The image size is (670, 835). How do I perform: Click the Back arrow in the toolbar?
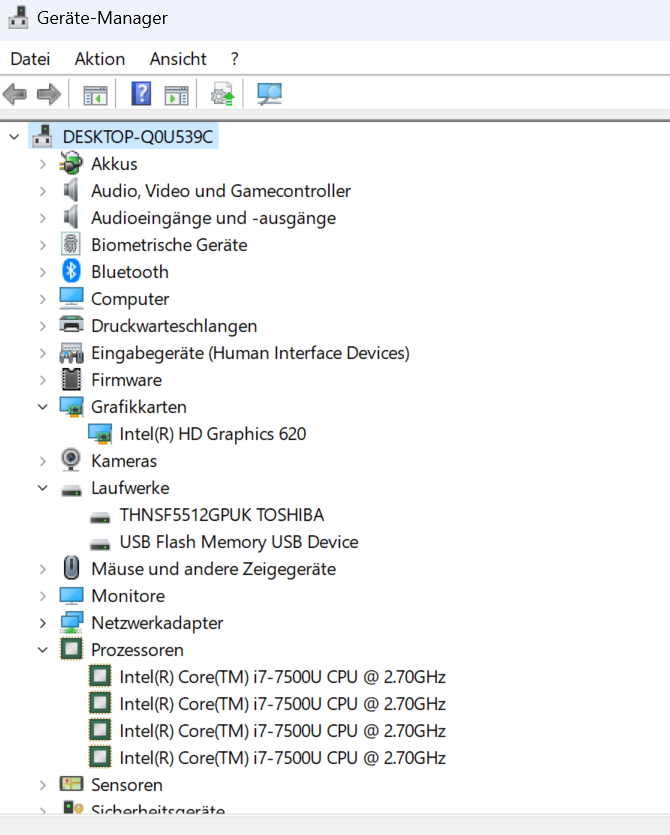point(15,94)
